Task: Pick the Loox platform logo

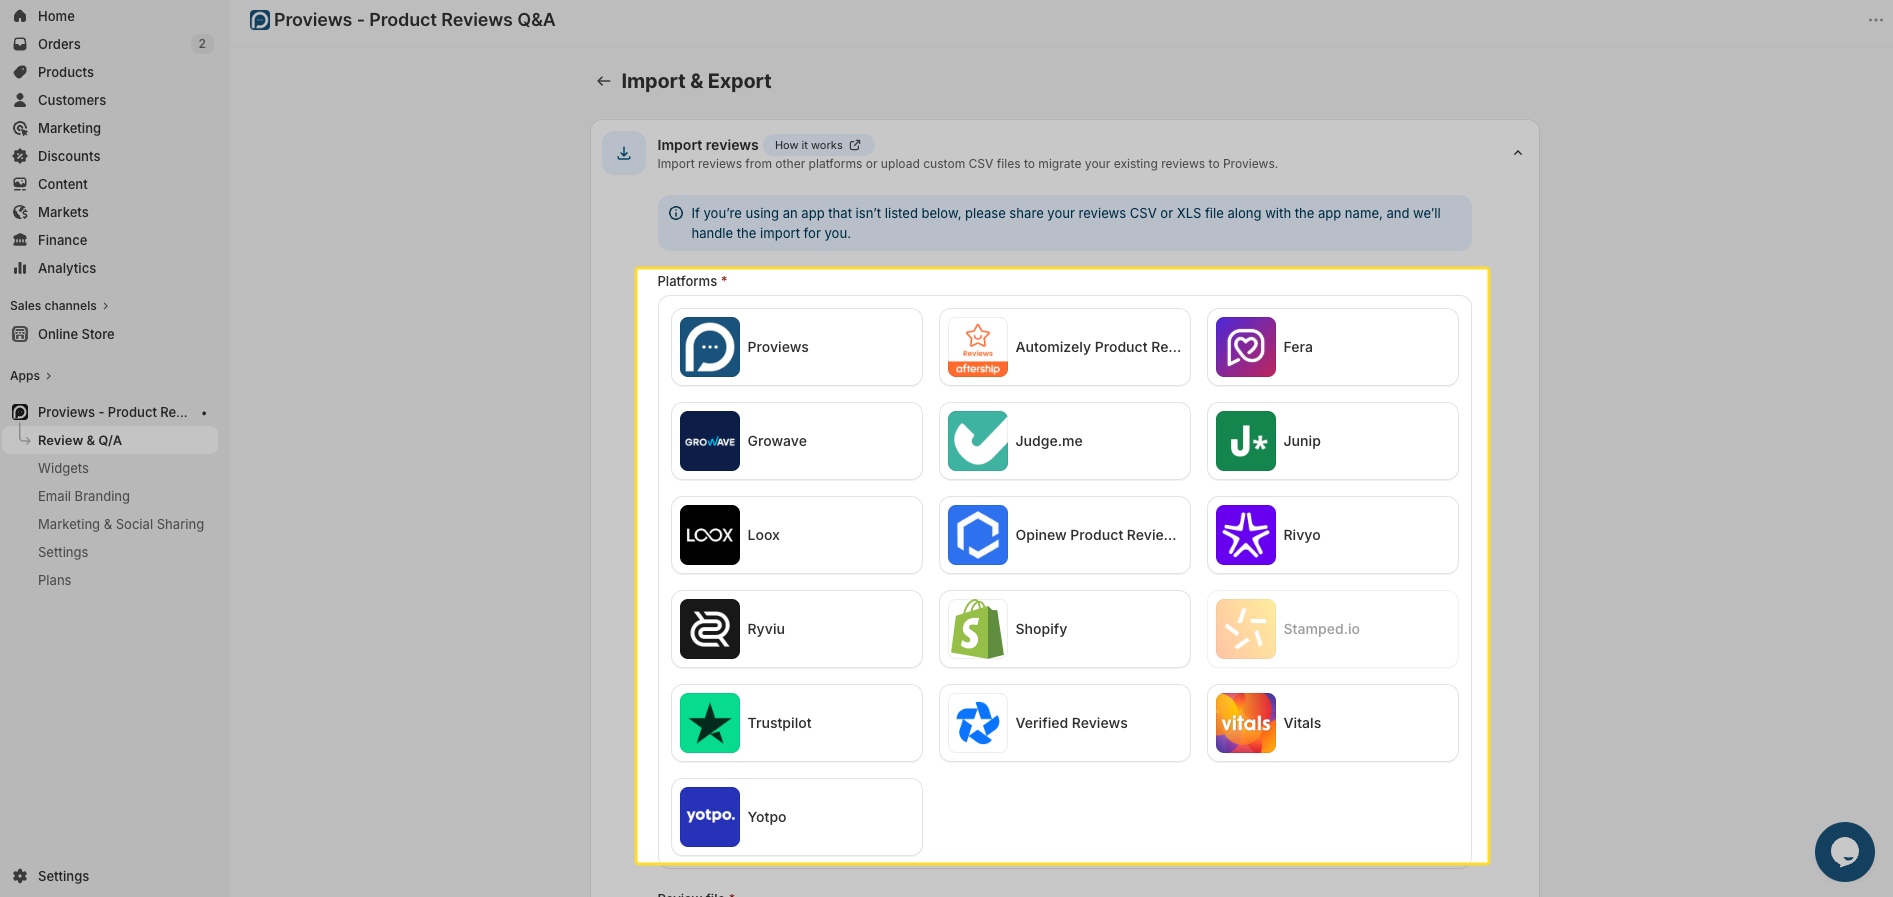Action: click(x=710, y=535)
